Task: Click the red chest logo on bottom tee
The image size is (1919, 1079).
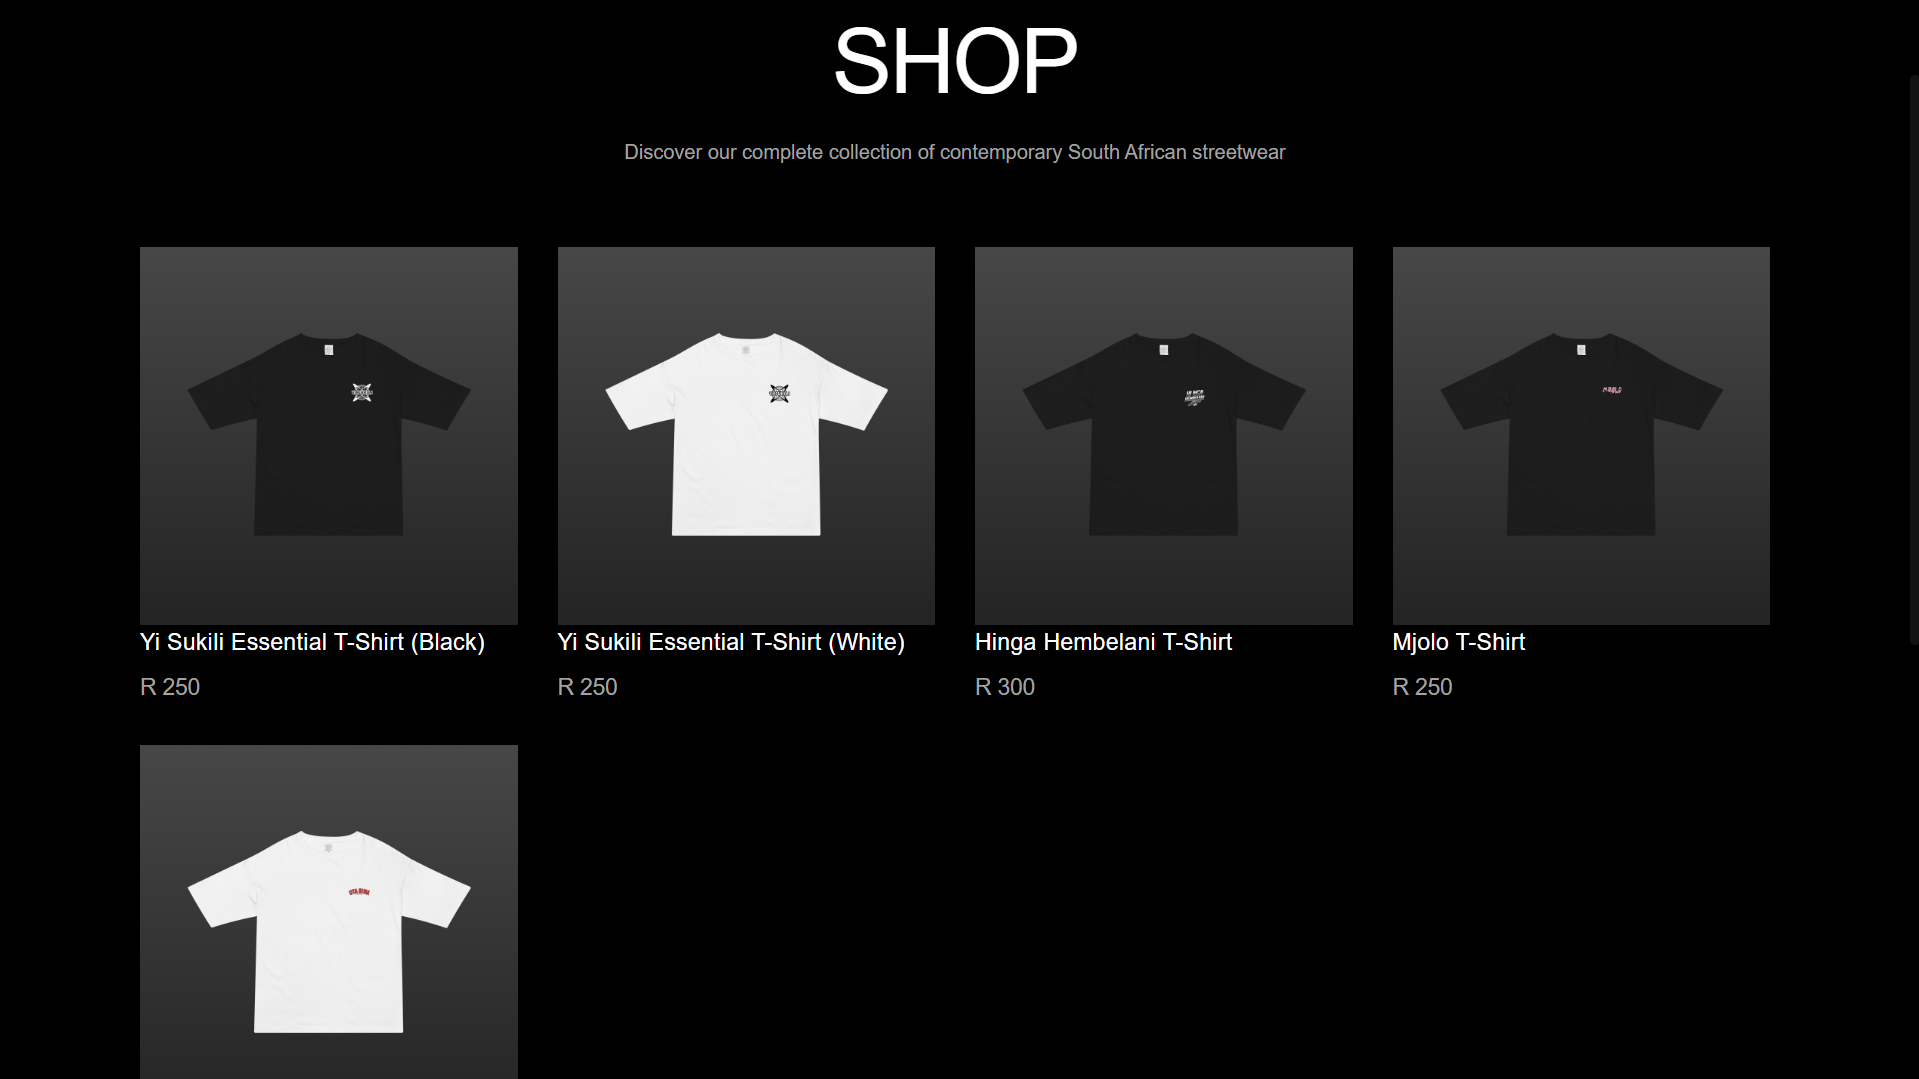Action: coord(359,891)
